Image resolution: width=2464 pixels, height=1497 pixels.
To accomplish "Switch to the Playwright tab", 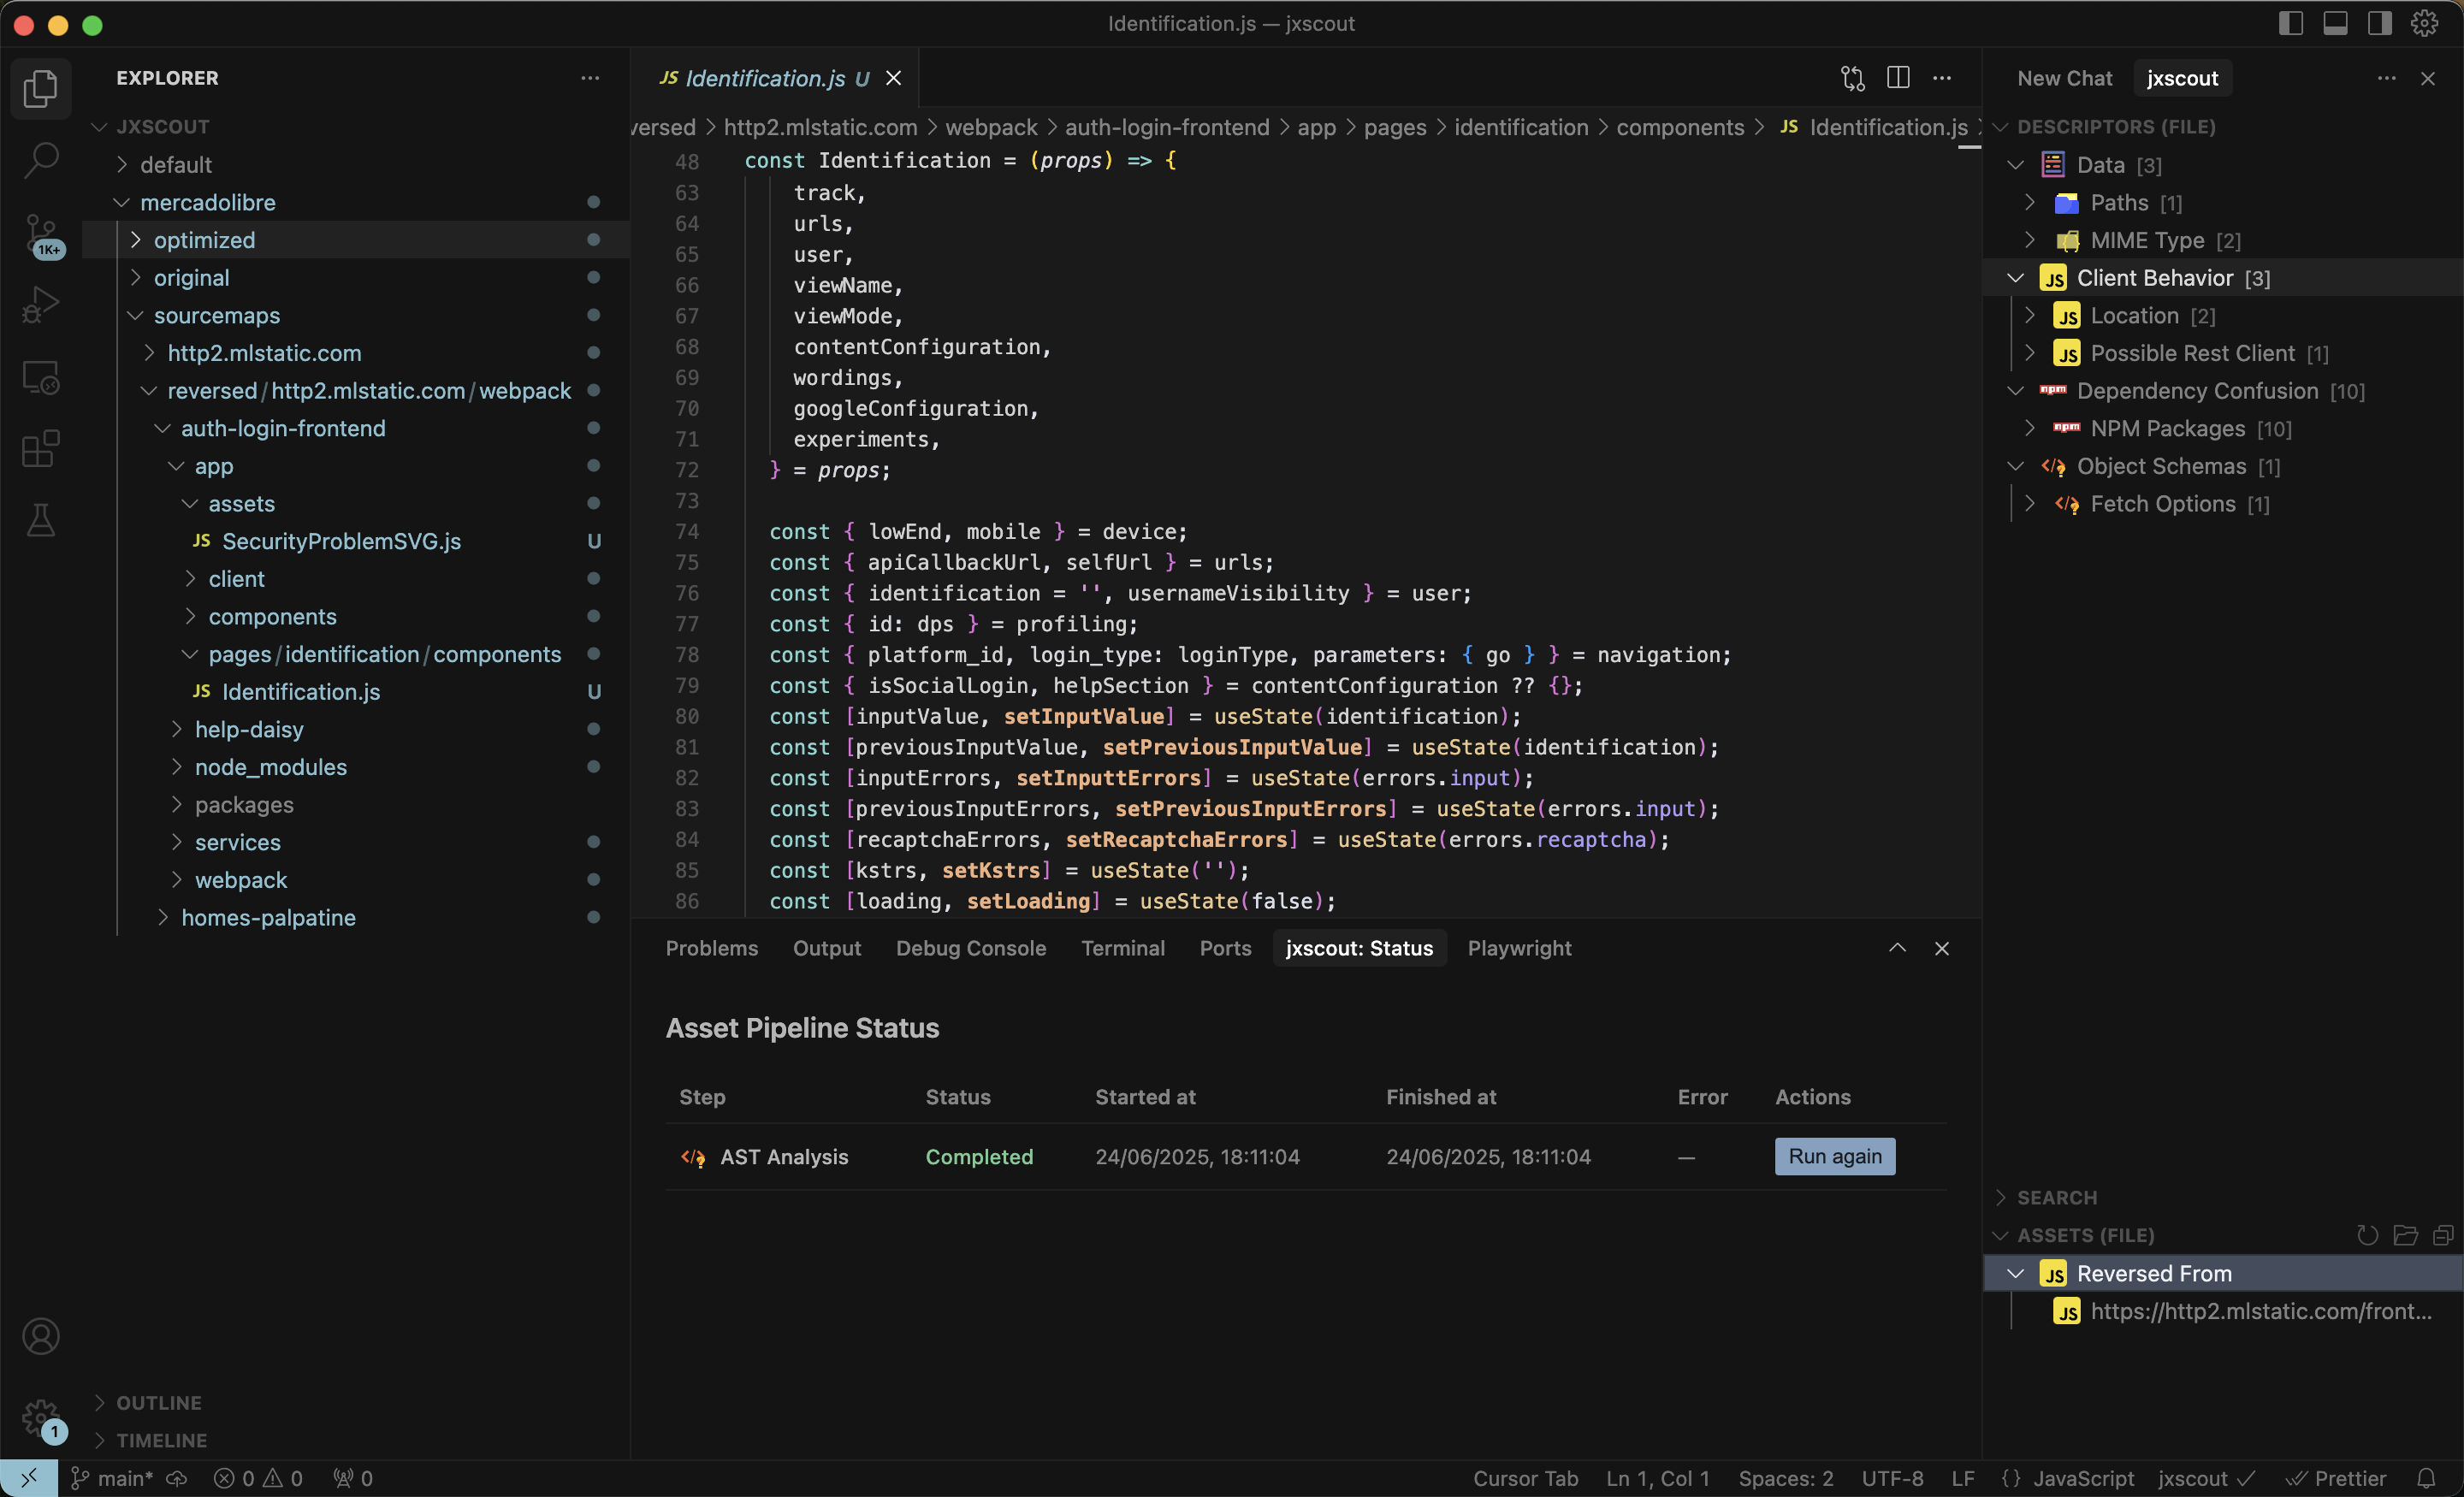I will (x=1519, y=948).
